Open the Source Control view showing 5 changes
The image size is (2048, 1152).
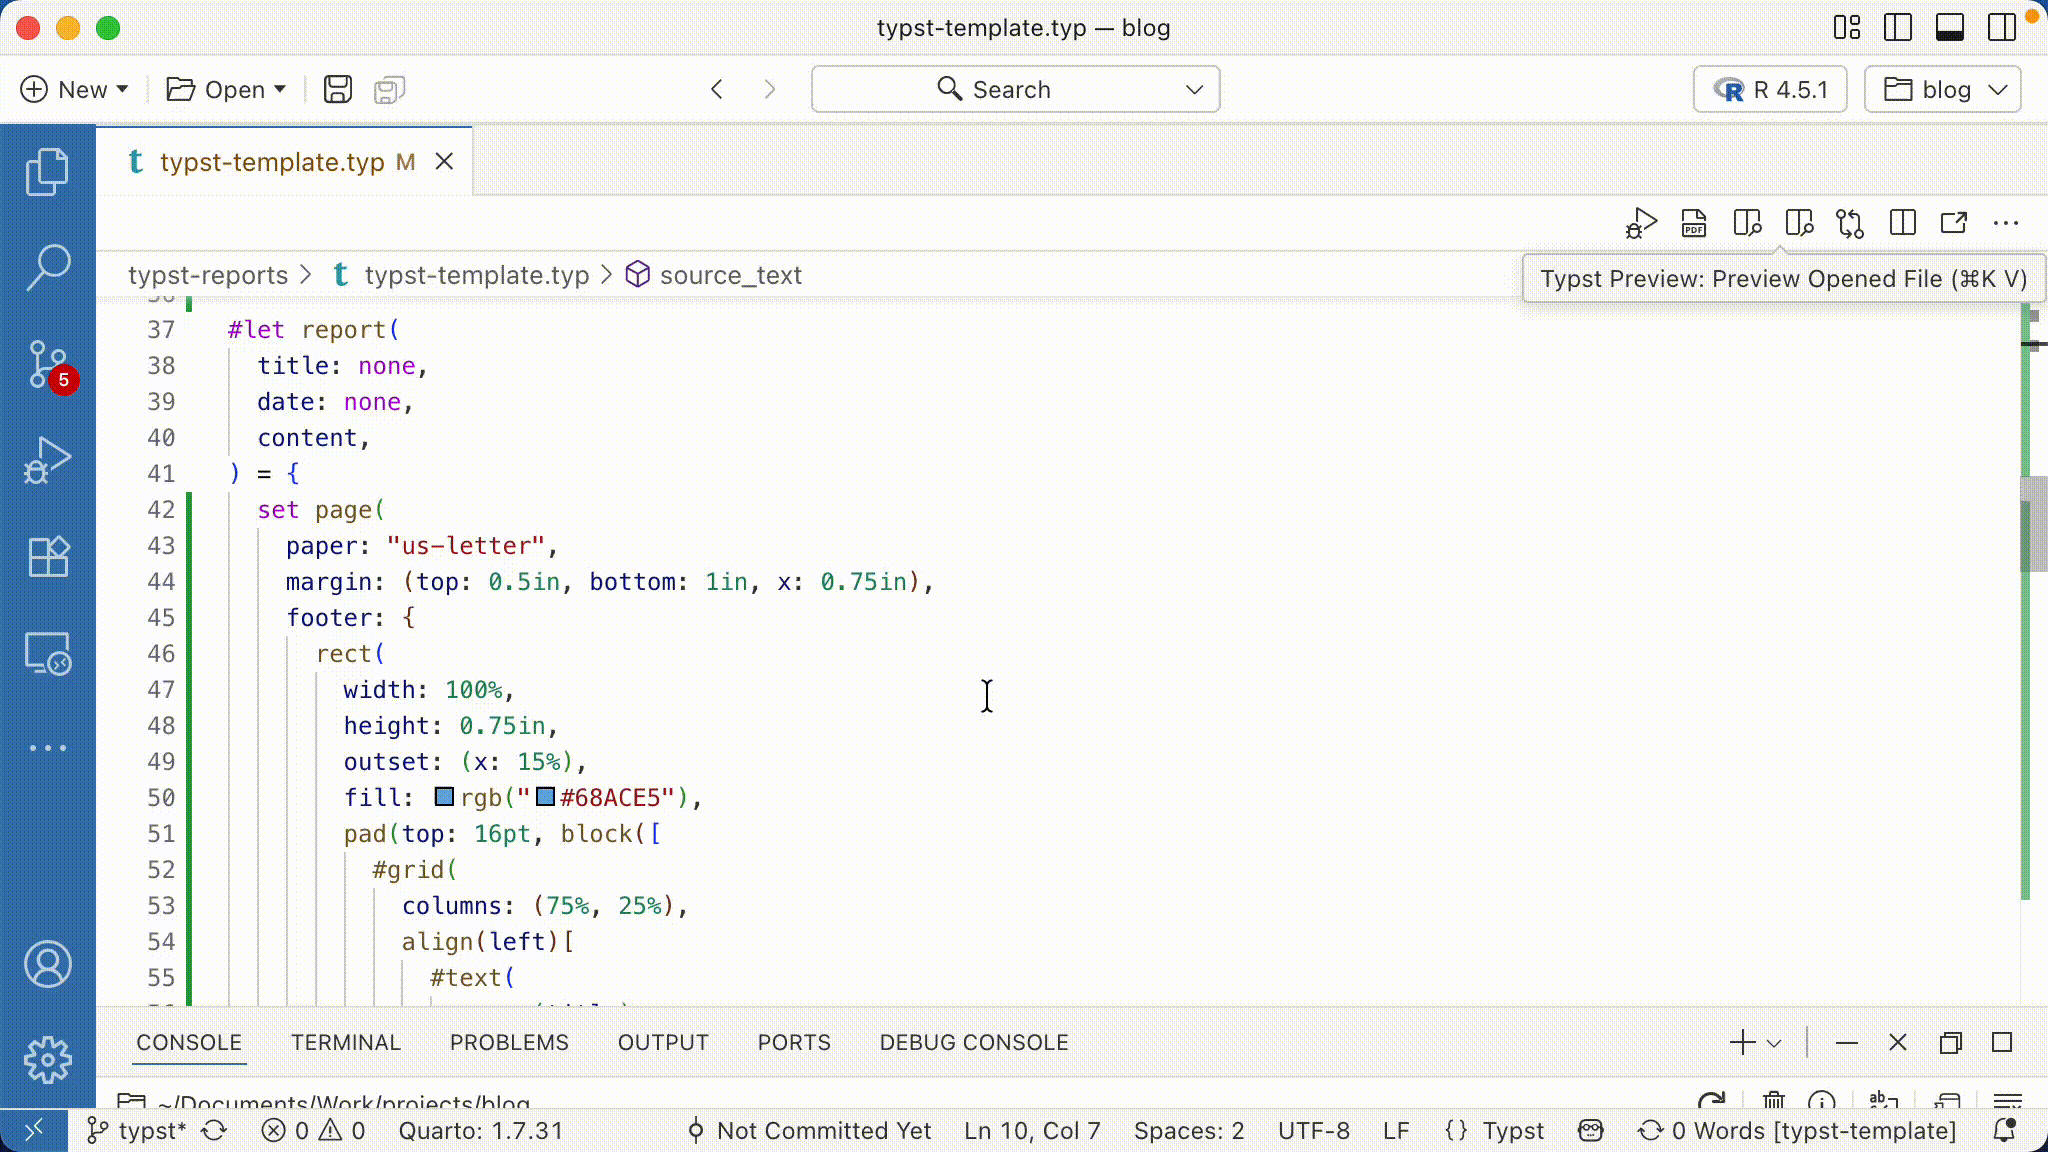(x=47, y=365)
